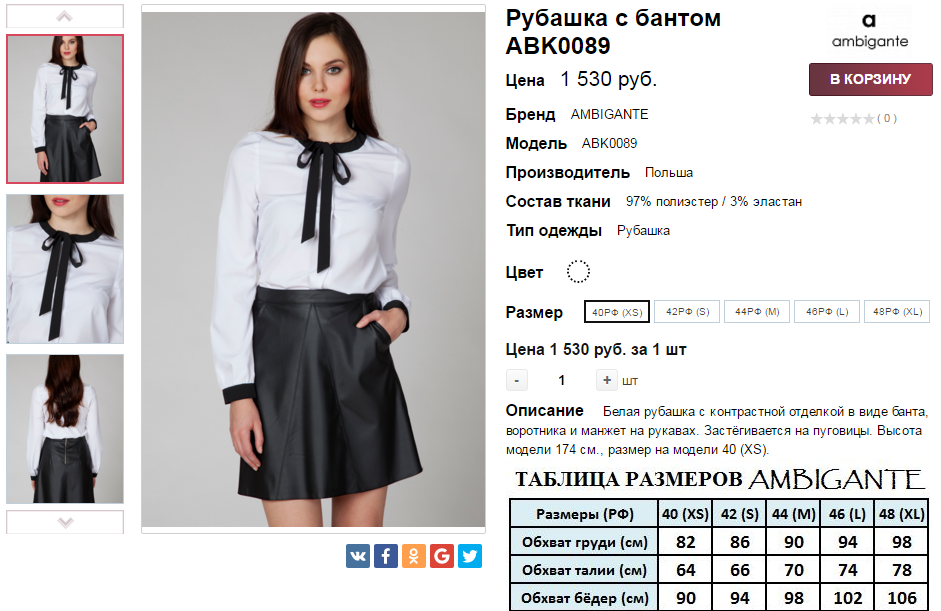View the bow close-up thumbnail
The height and width of the screenshot is (611, 941).
click(65, 269)
